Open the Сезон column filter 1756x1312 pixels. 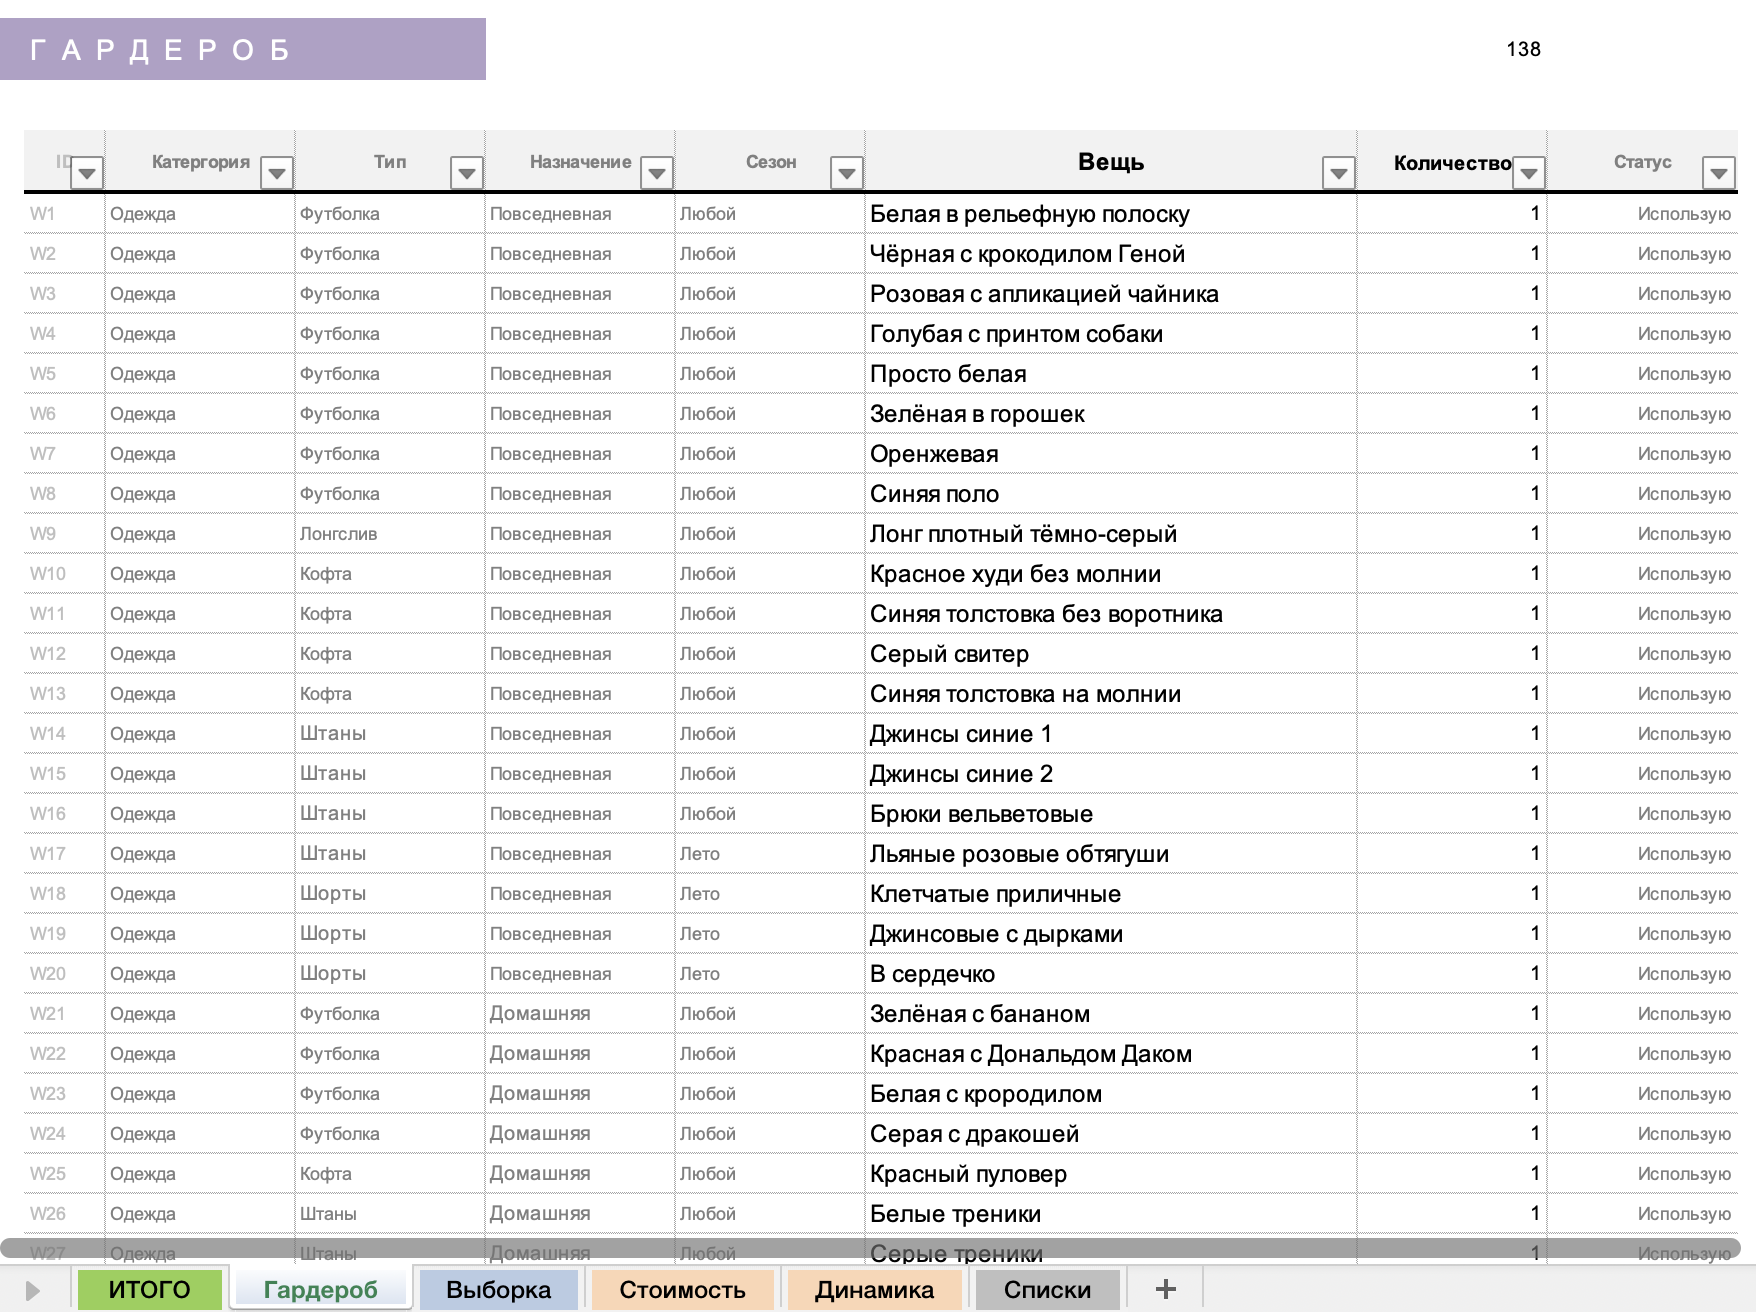[x=847, y=173]
